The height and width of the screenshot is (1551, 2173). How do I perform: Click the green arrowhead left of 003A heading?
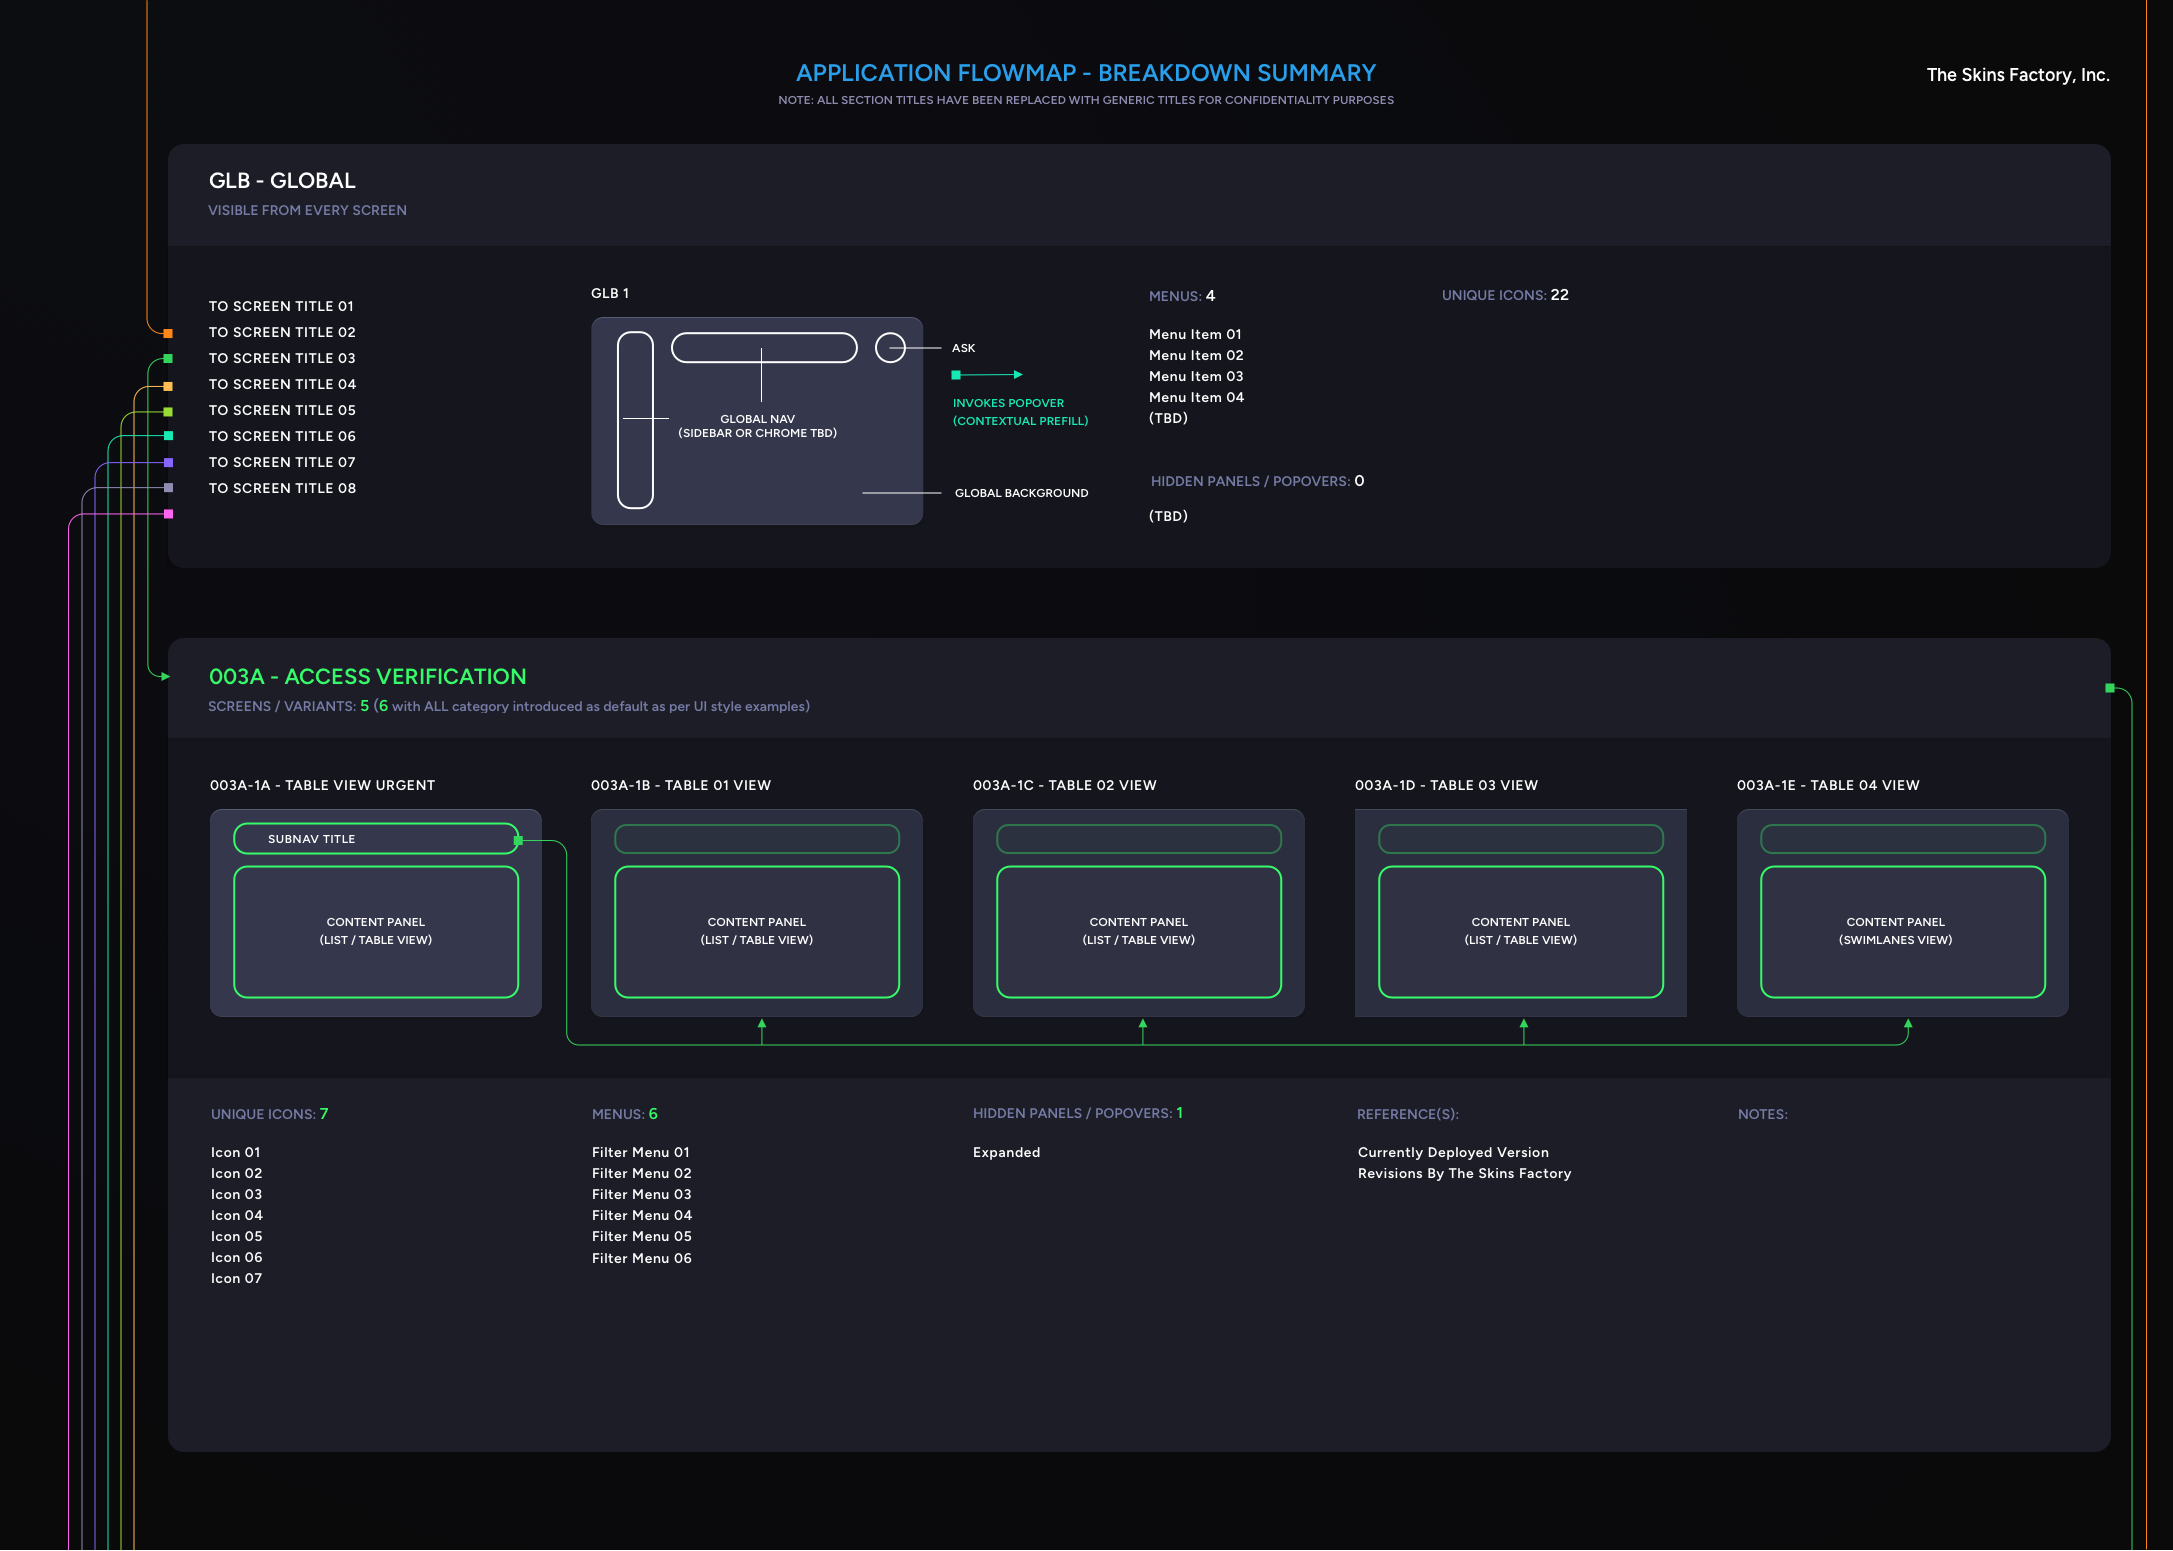tap(165, 677)
